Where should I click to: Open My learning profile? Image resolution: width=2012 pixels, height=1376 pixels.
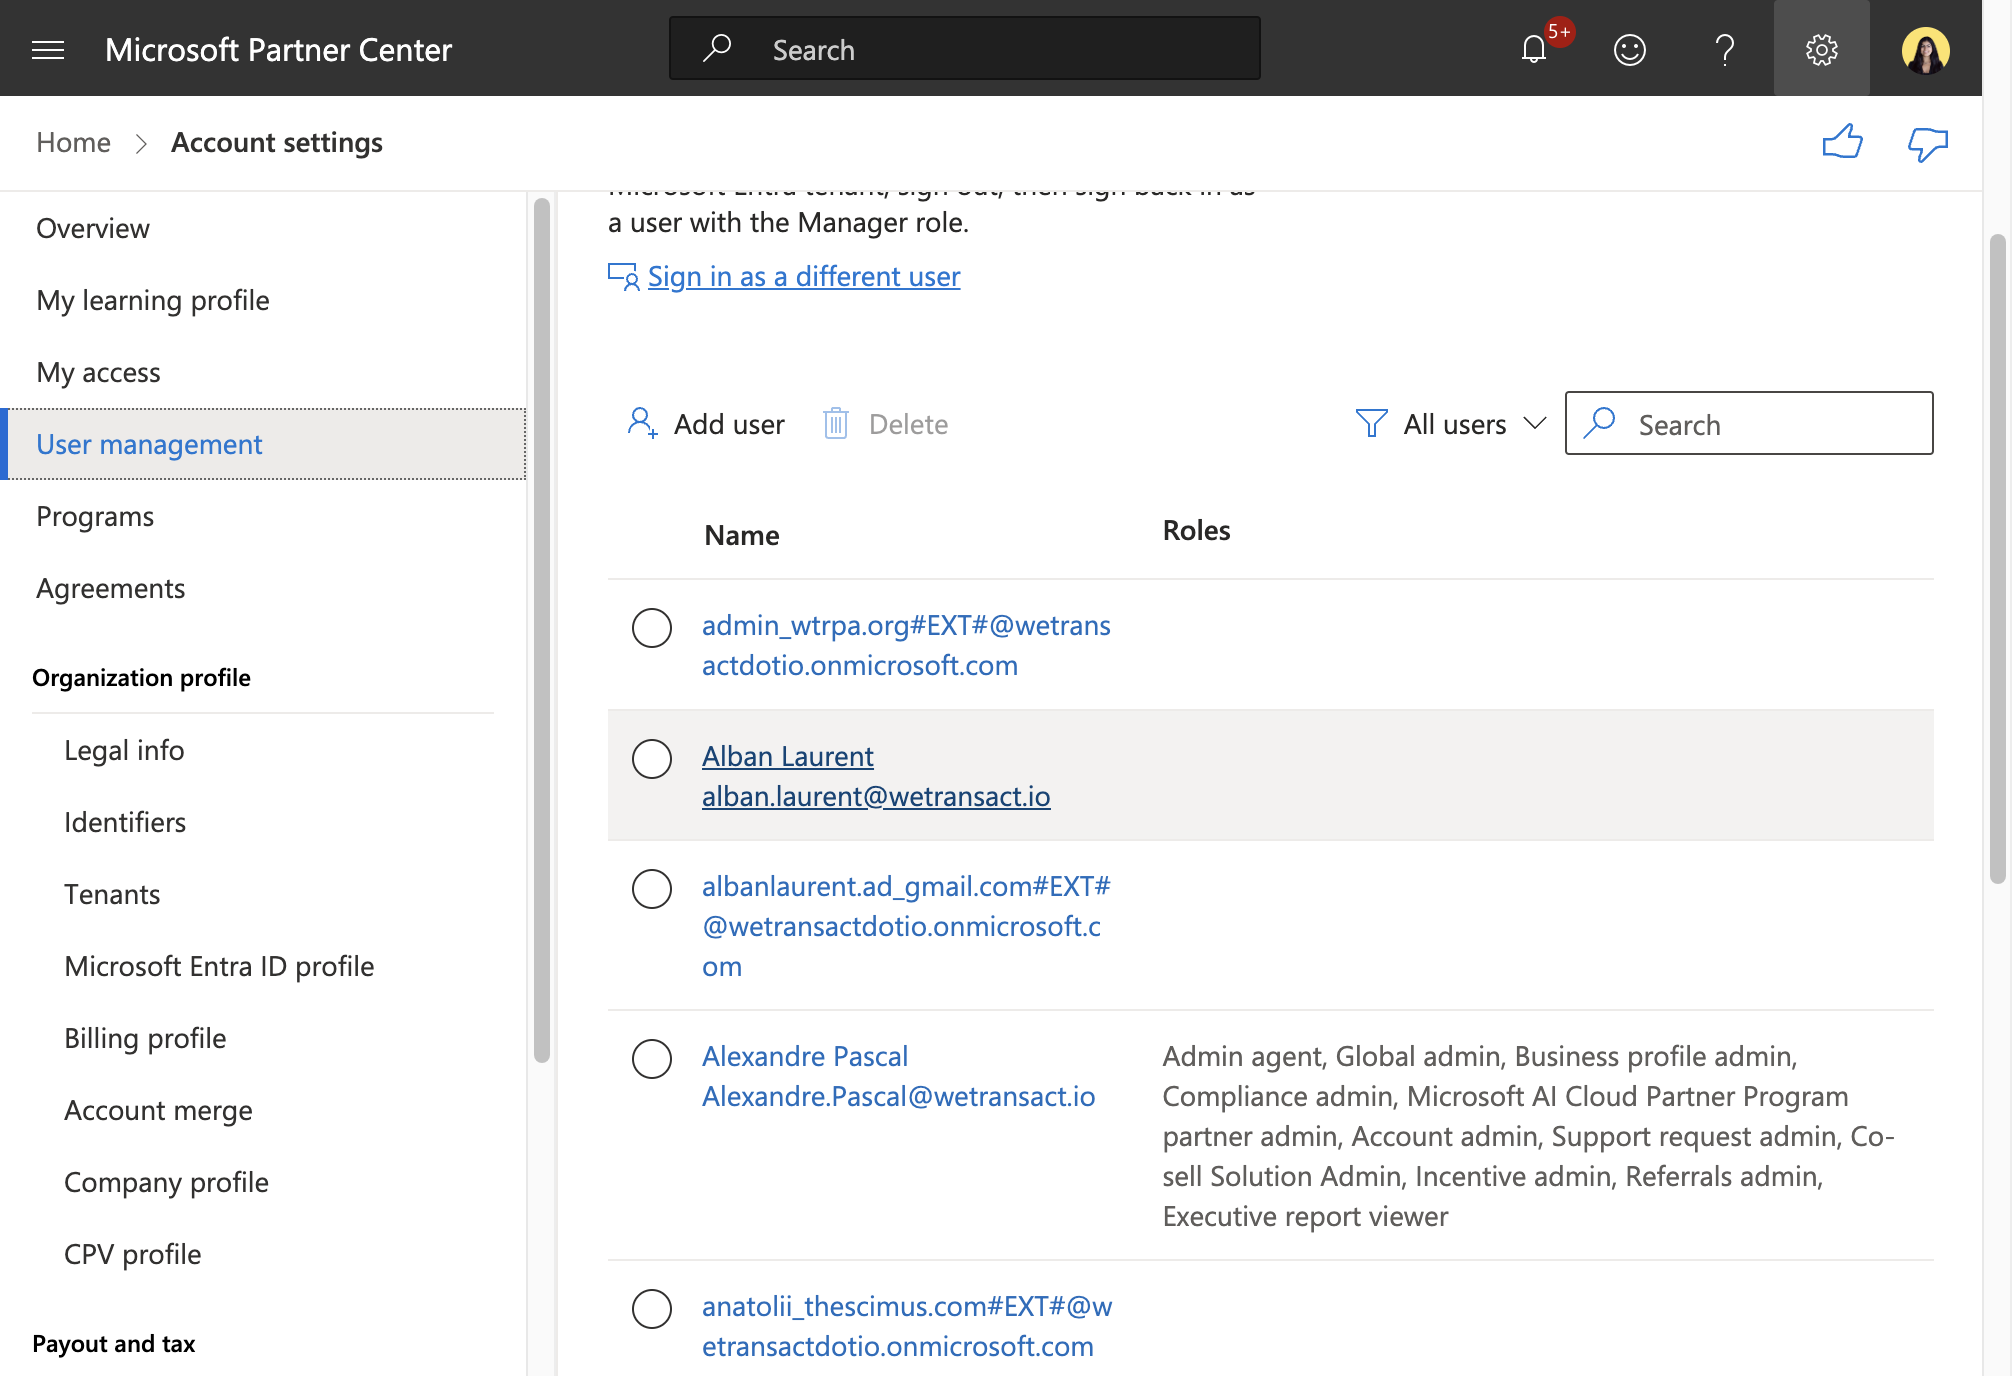pyautogui.click(x=153, y=300)
